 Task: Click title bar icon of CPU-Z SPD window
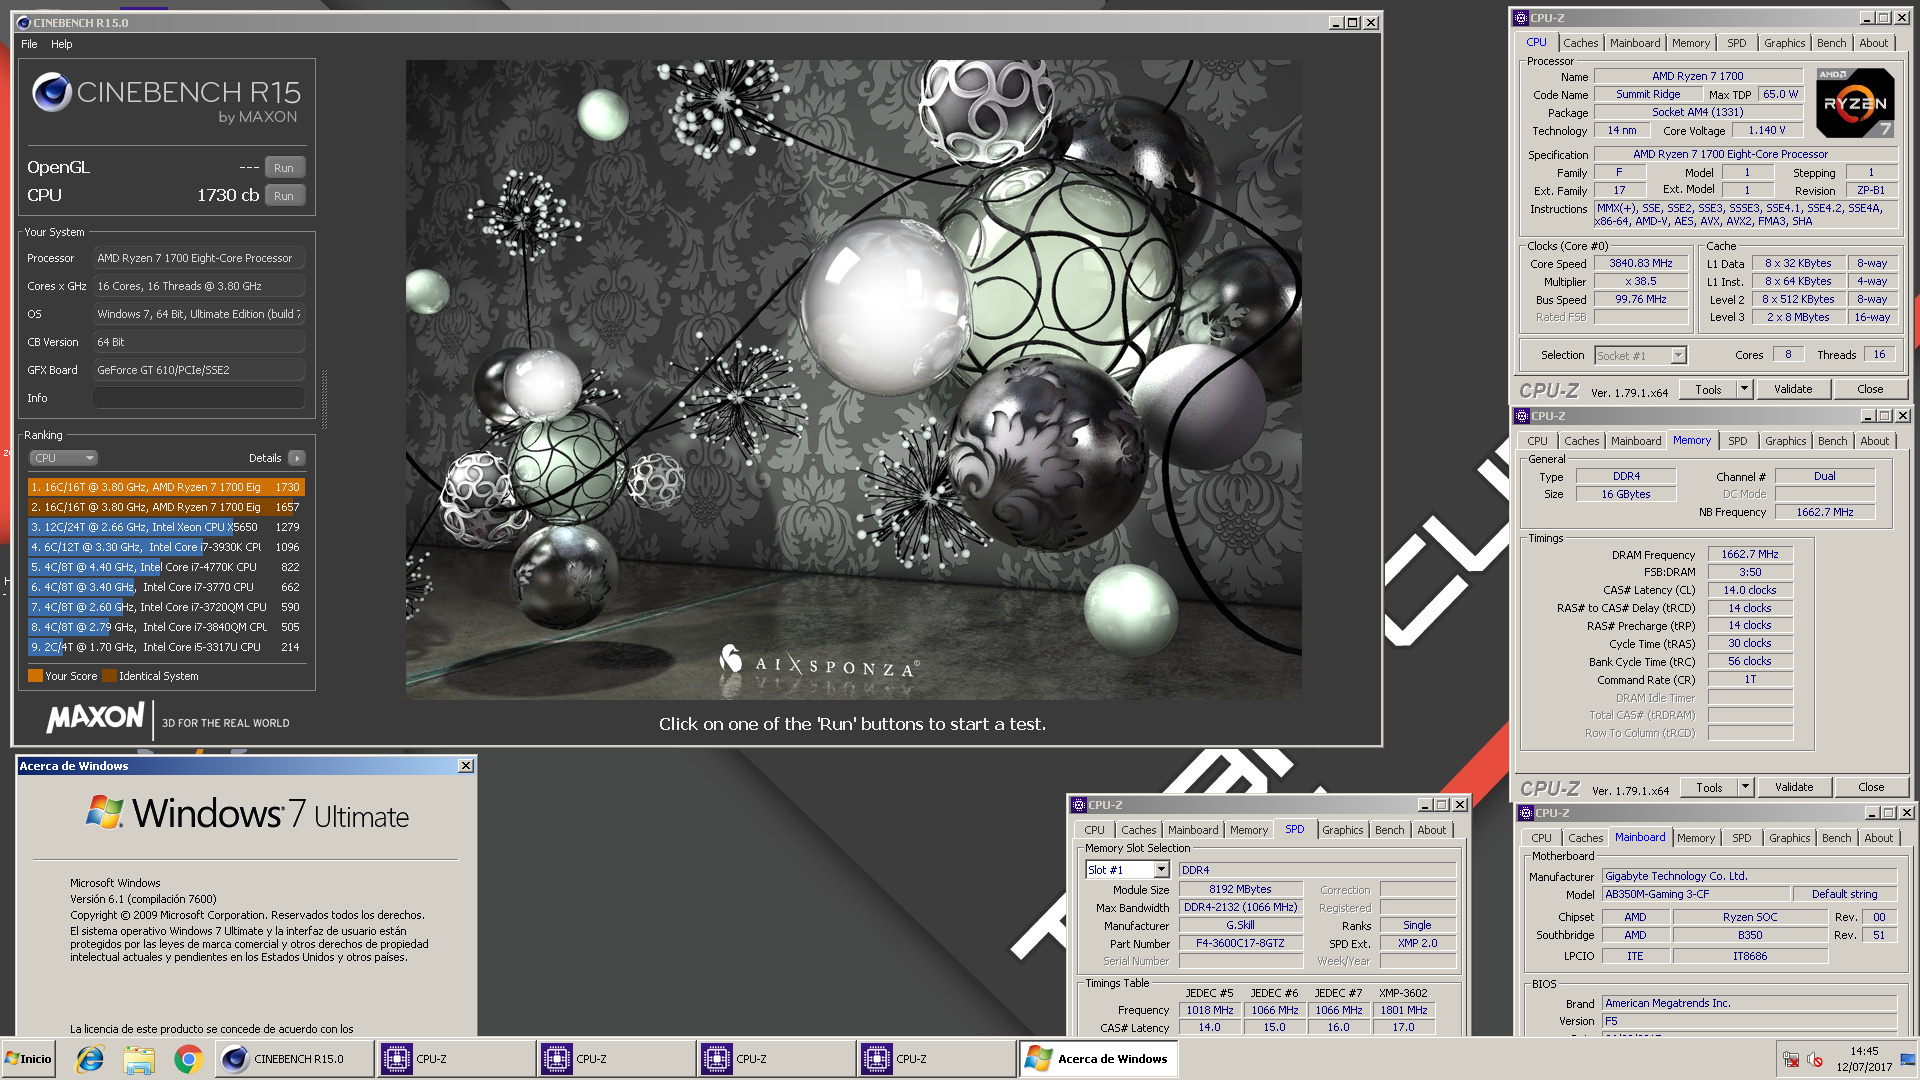point(1079,805)
